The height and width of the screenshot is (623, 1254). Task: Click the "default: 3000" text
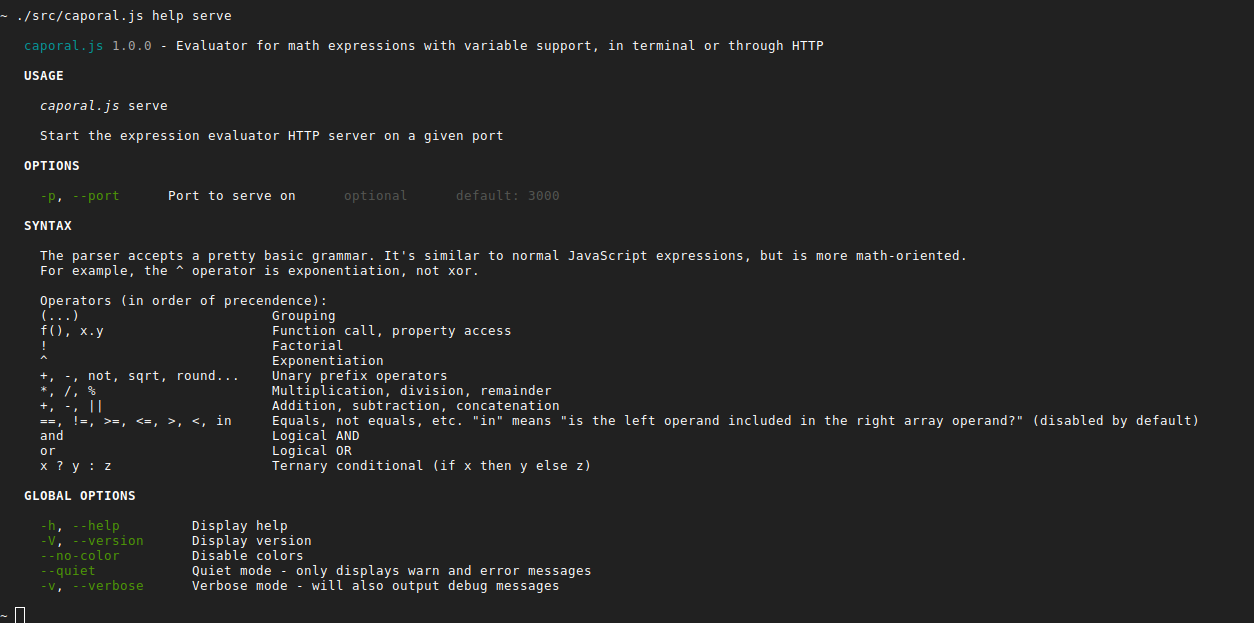pos(508,196)
